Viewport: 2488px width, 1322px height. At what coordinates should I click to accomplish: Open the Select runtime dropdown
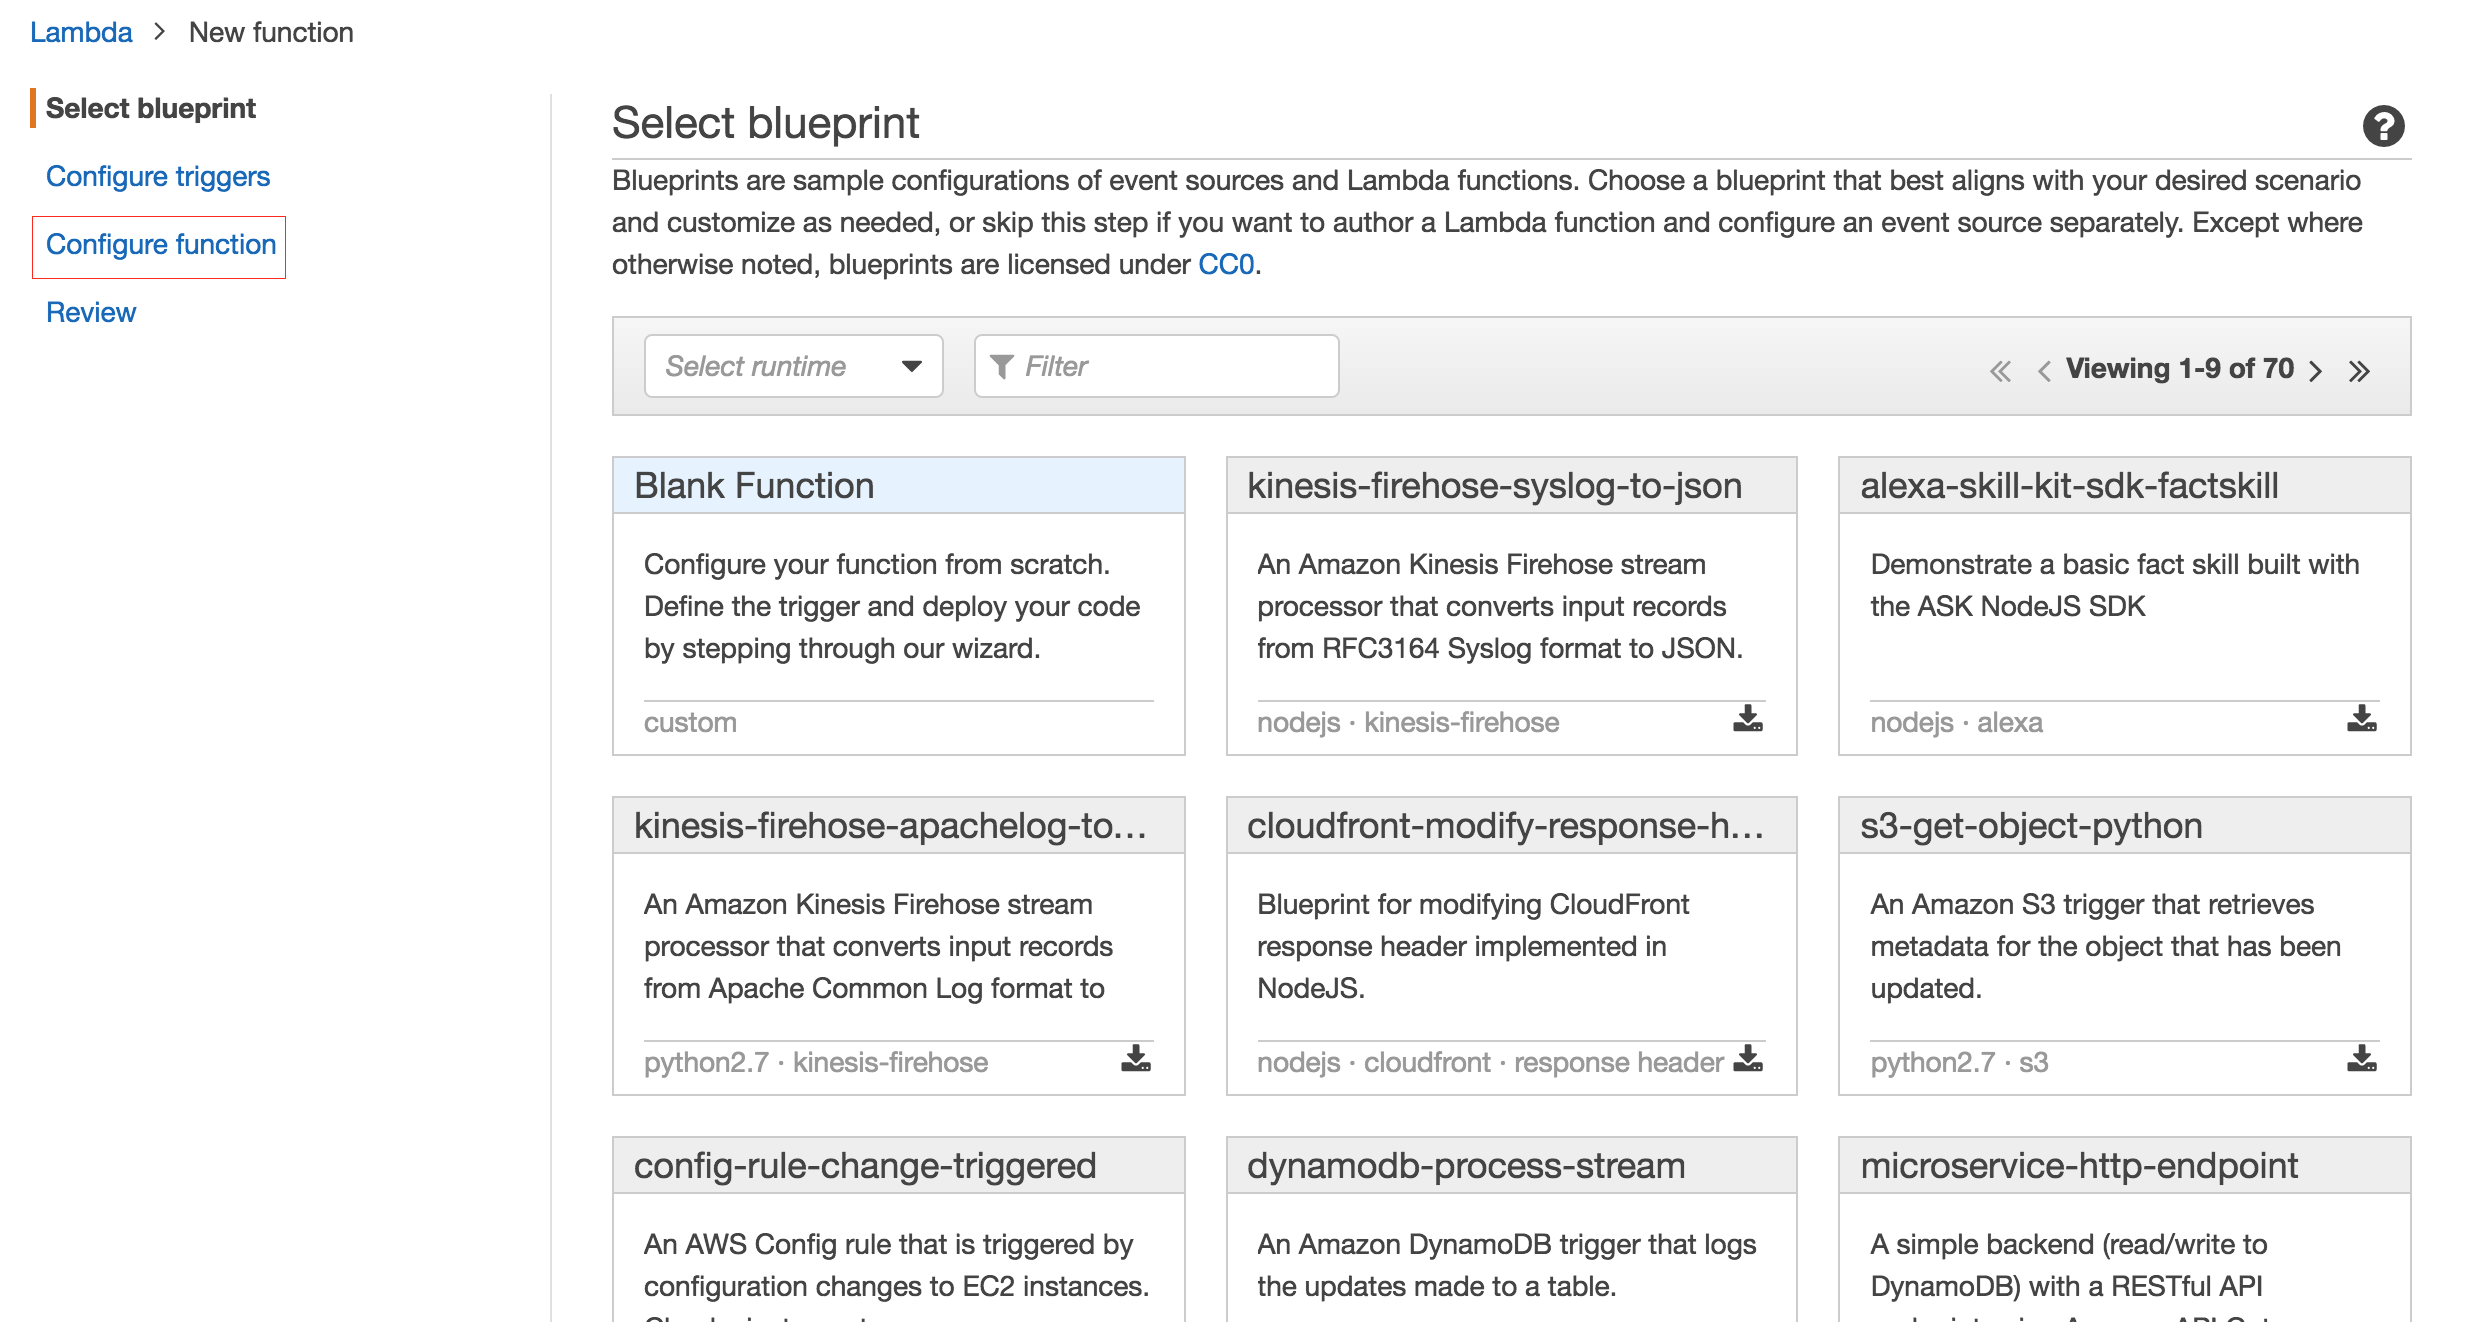click(x=794, y=366)
